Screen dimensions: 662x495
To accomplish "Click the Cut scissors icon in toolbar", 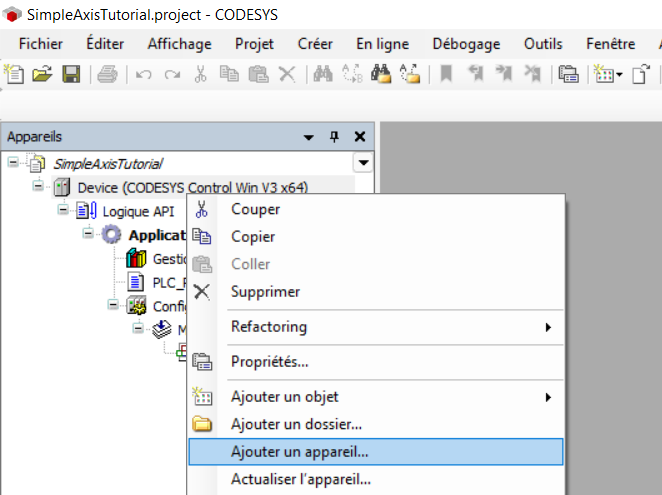I will [201, 74].
